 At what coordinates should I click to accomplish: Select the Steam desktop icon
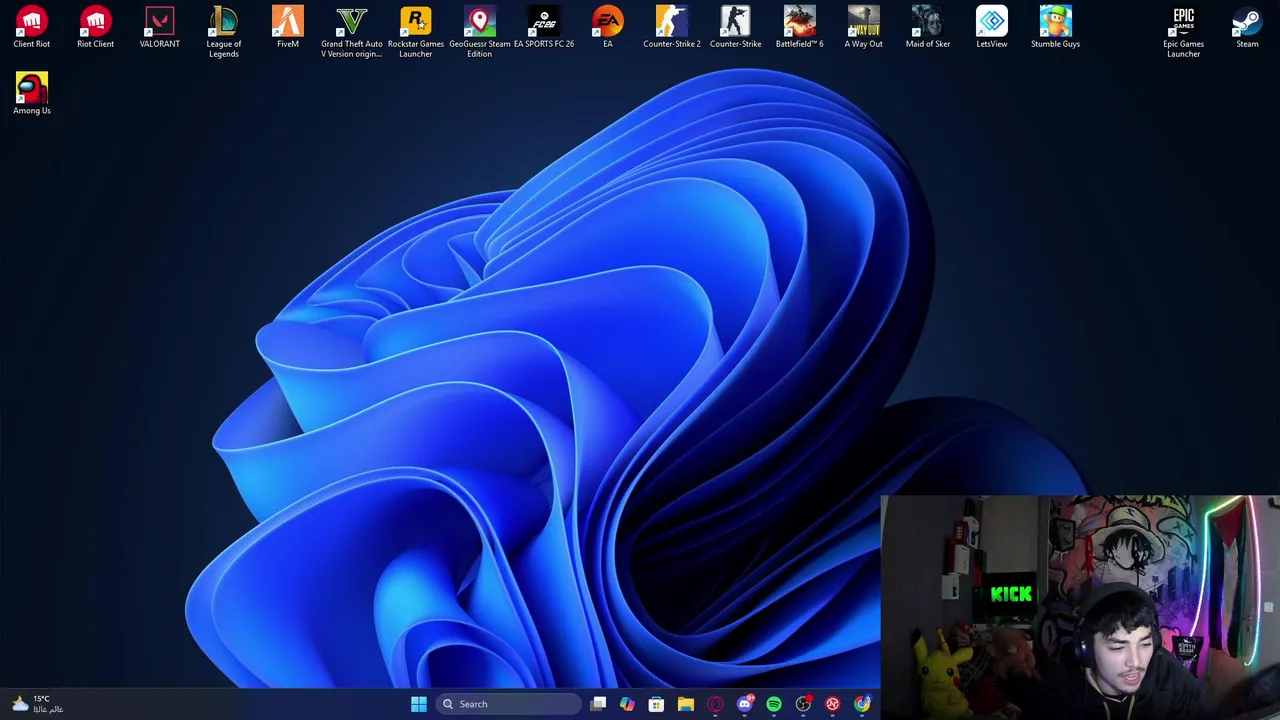tap(1247, 27)
